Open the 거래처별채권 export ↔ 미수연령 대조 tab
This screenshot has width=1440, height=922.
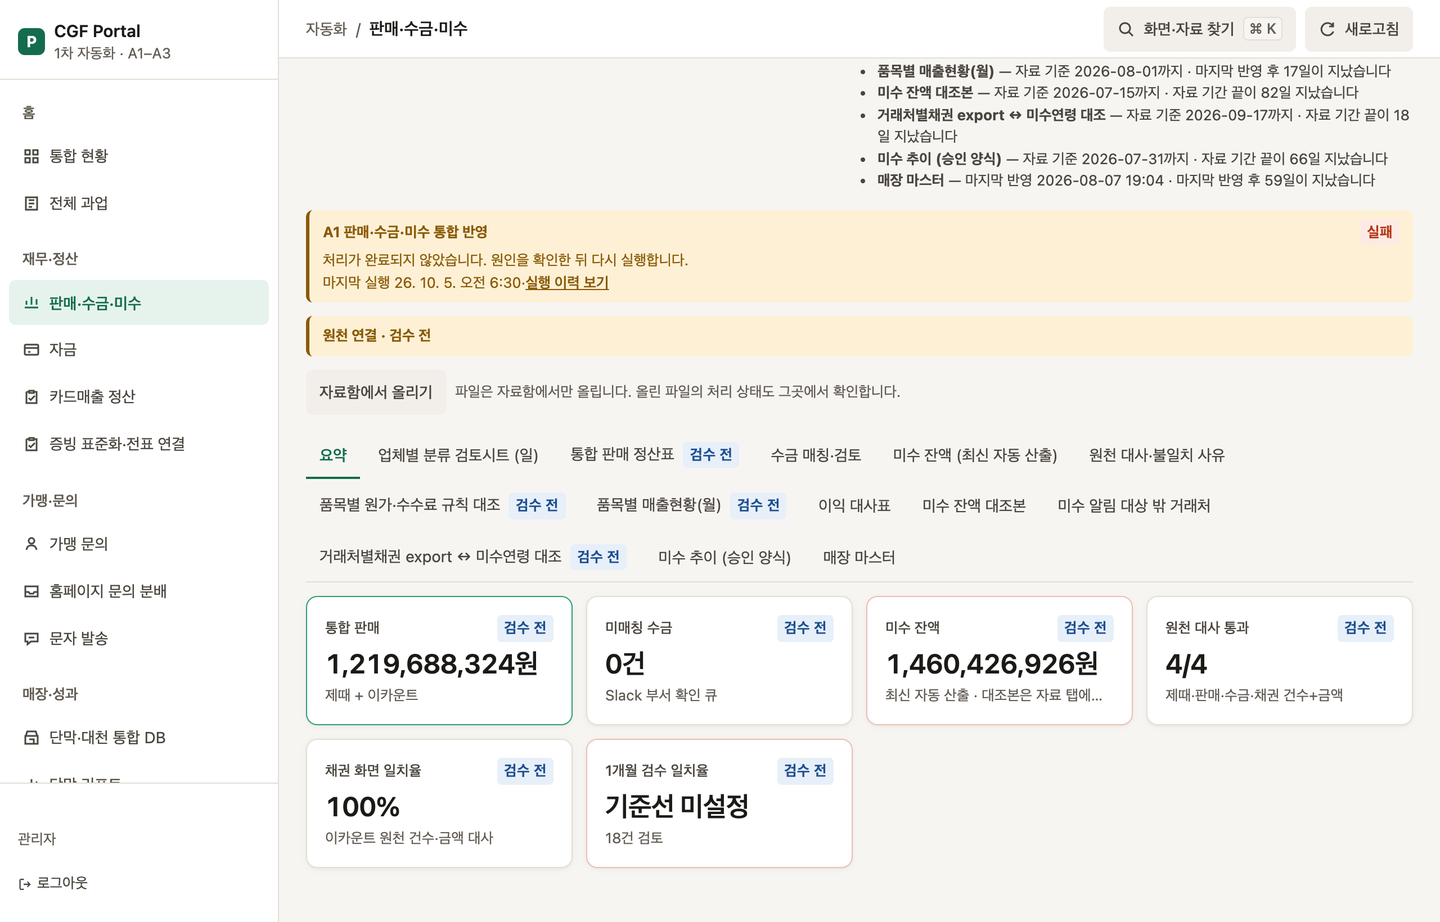click(473, 557)
